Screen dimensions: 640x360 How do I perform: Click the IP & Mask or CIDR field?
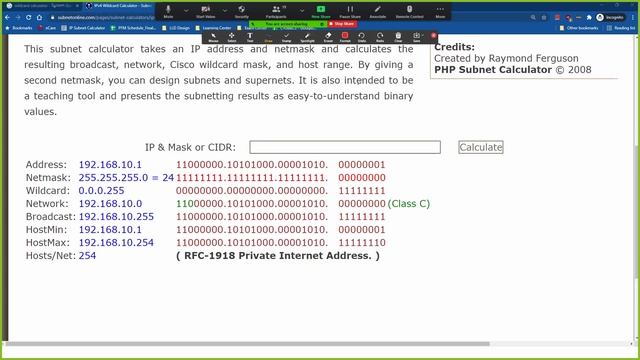[345, 147]
